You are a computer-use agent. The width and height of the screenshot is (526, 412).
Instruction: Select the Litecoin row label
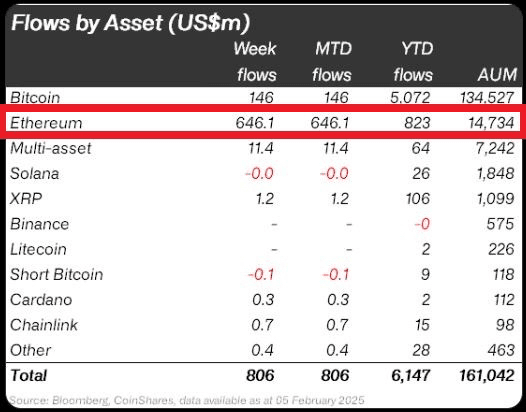pyautogui.click(x=38, y=249)
